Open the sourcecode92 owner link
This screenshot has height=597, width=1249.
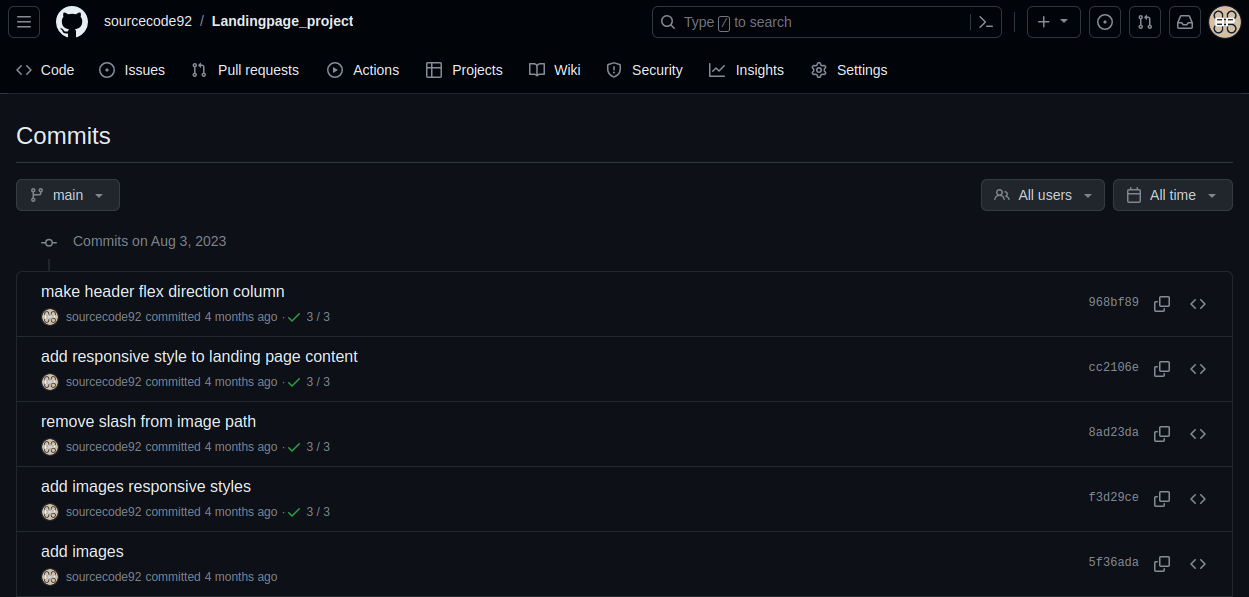148,21
